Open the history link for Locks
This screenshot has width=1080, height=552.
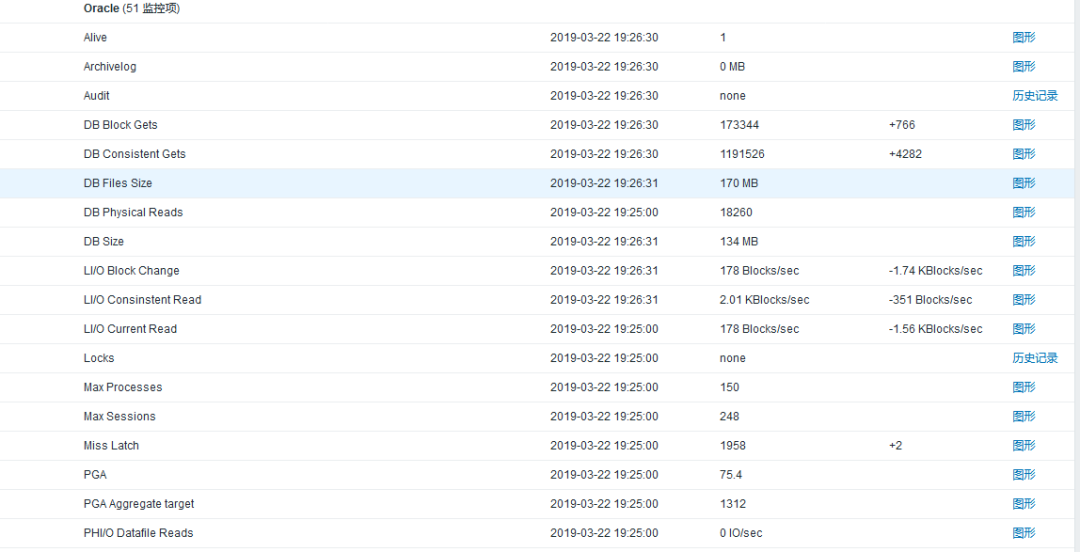click(1035, 358)
